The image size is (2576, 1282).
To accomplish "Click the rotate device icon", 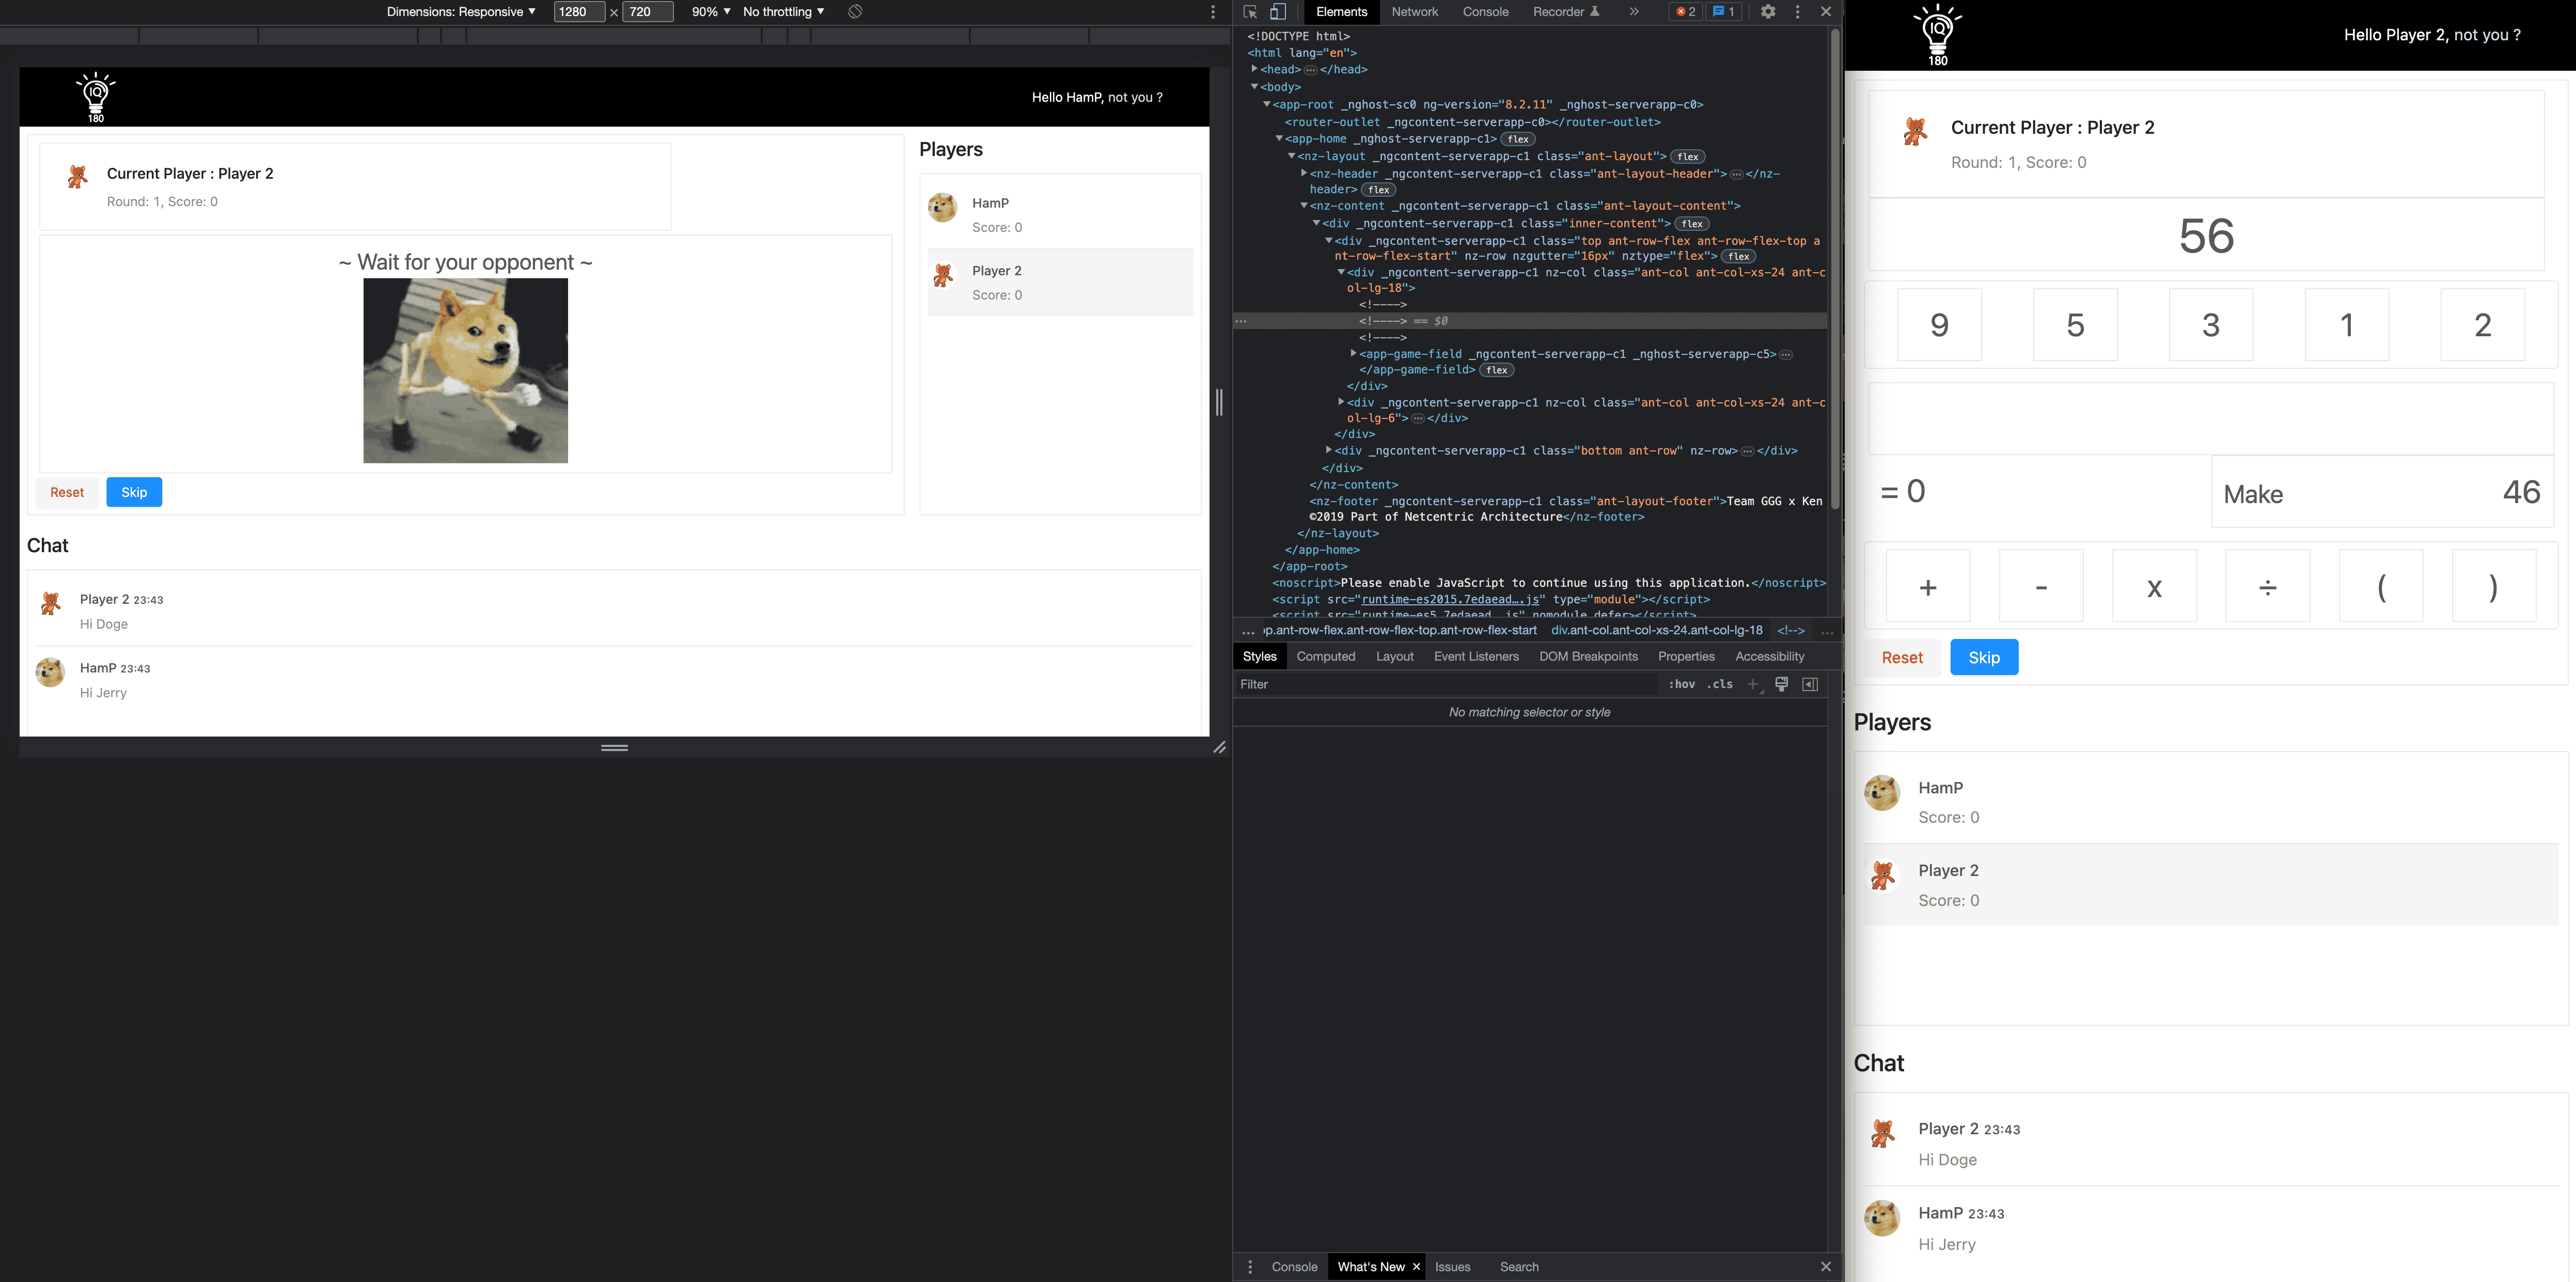I will pos(855,12).
